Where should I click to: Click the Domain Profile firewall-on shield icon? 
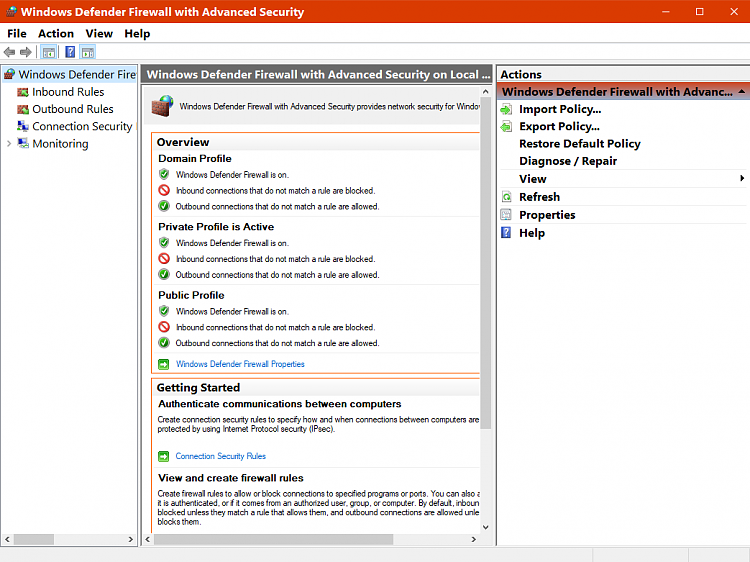164,174
